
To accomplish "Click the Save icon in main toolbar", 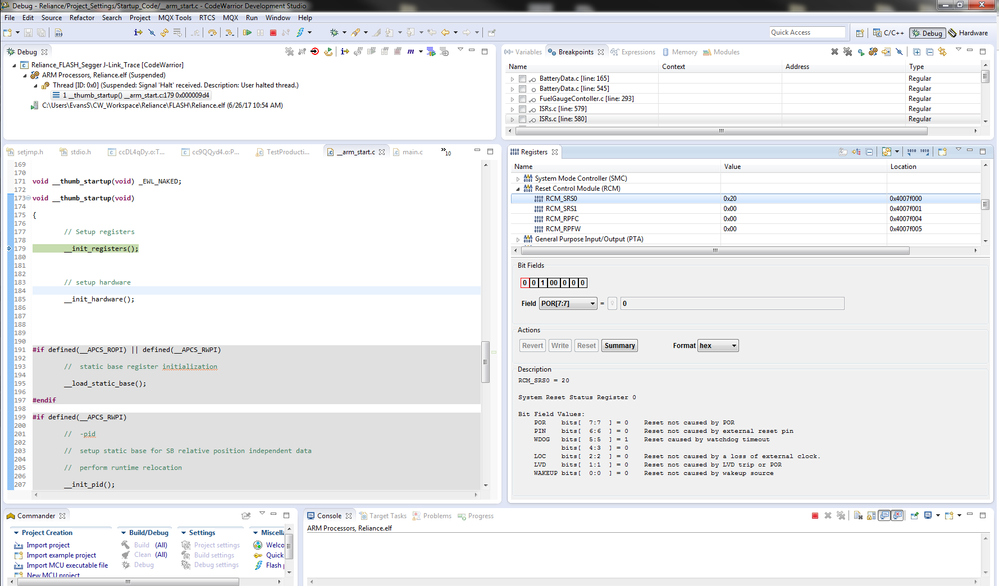I will point(29,32).
